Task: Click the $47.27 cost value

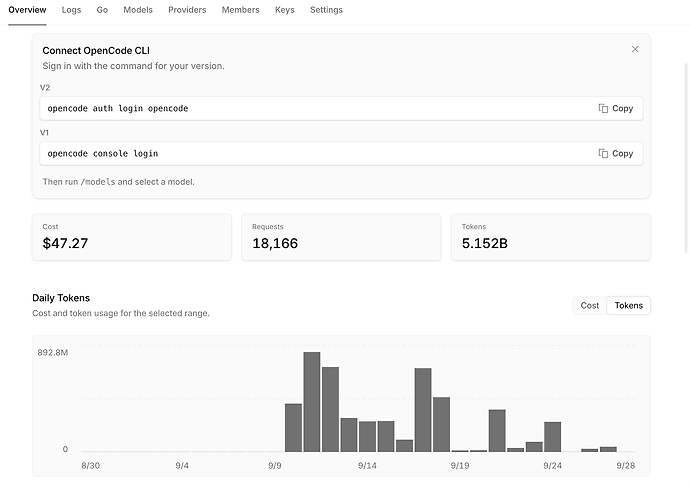Action: tap(65, 243)
